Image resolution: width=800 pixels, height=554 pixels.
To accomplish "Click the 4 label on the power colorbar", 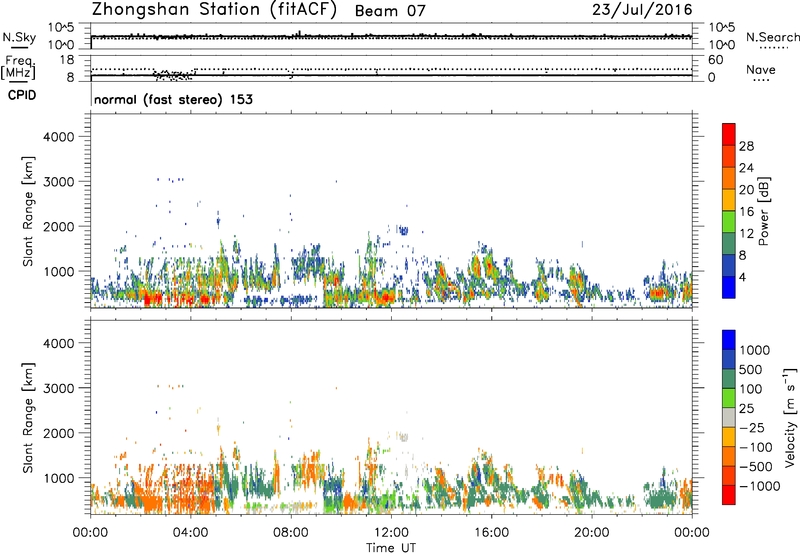I will click(742, 277).
